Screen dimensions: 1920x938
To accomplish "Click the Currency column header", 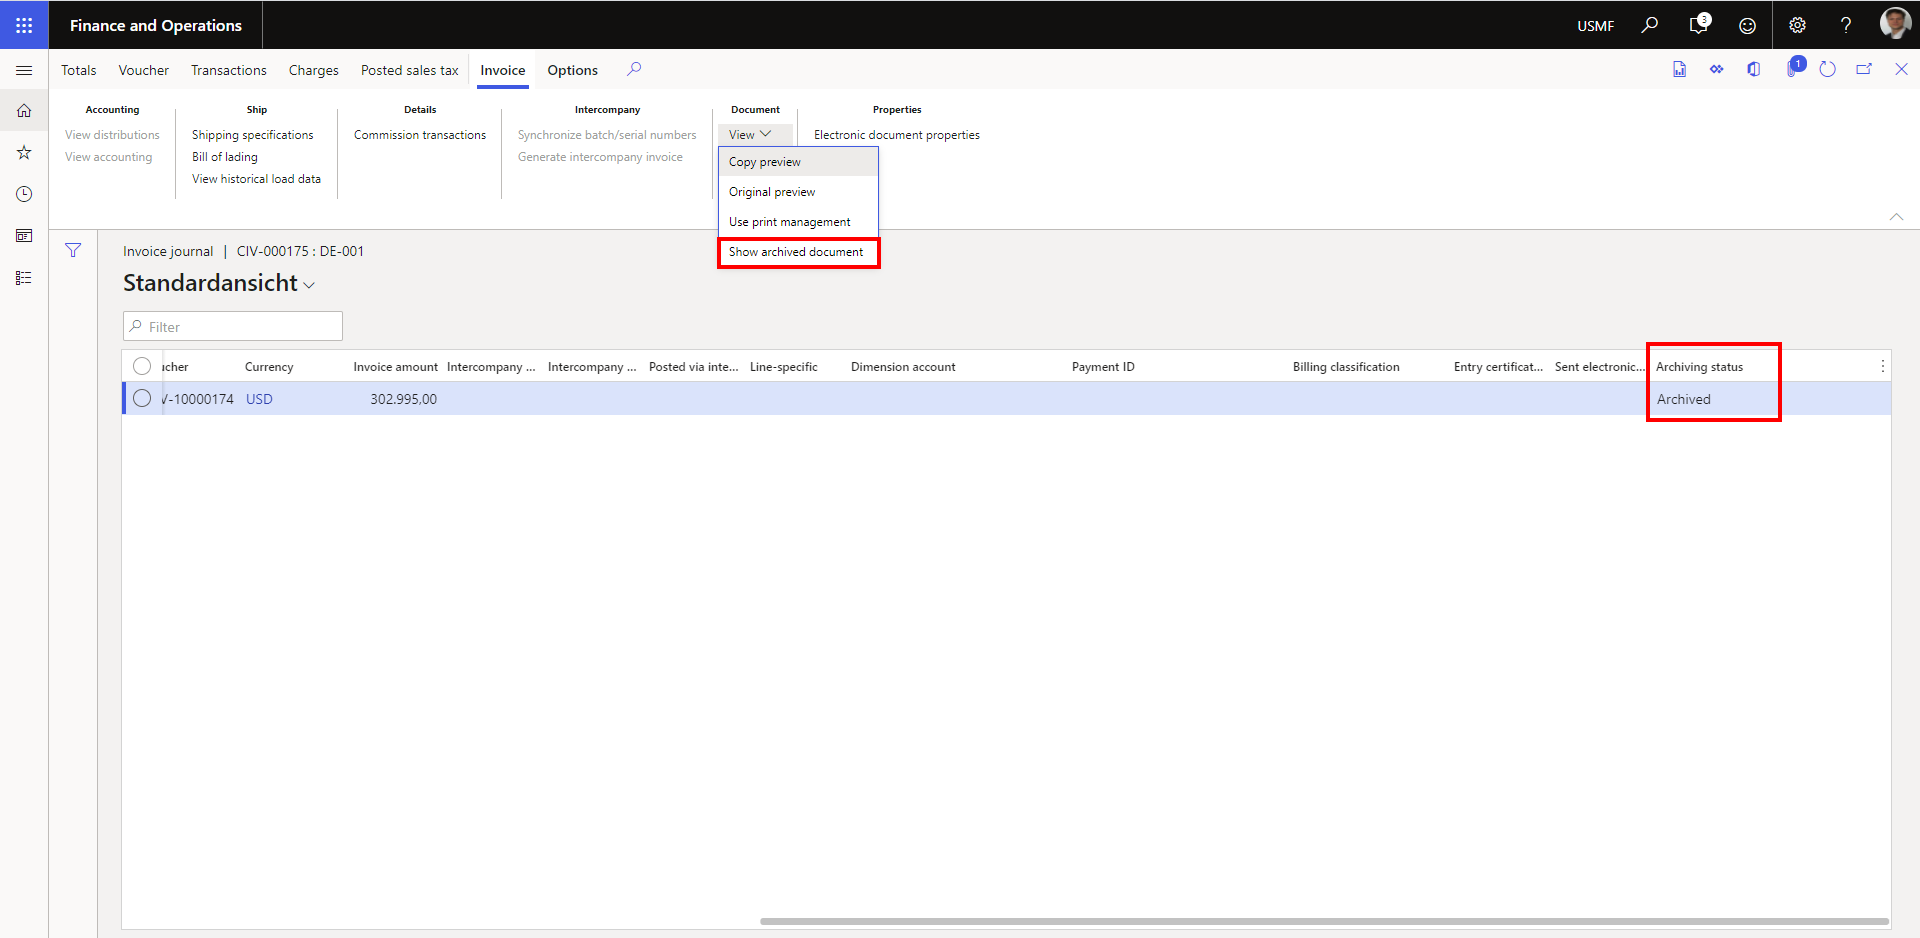I will click(x=269, y=367).
